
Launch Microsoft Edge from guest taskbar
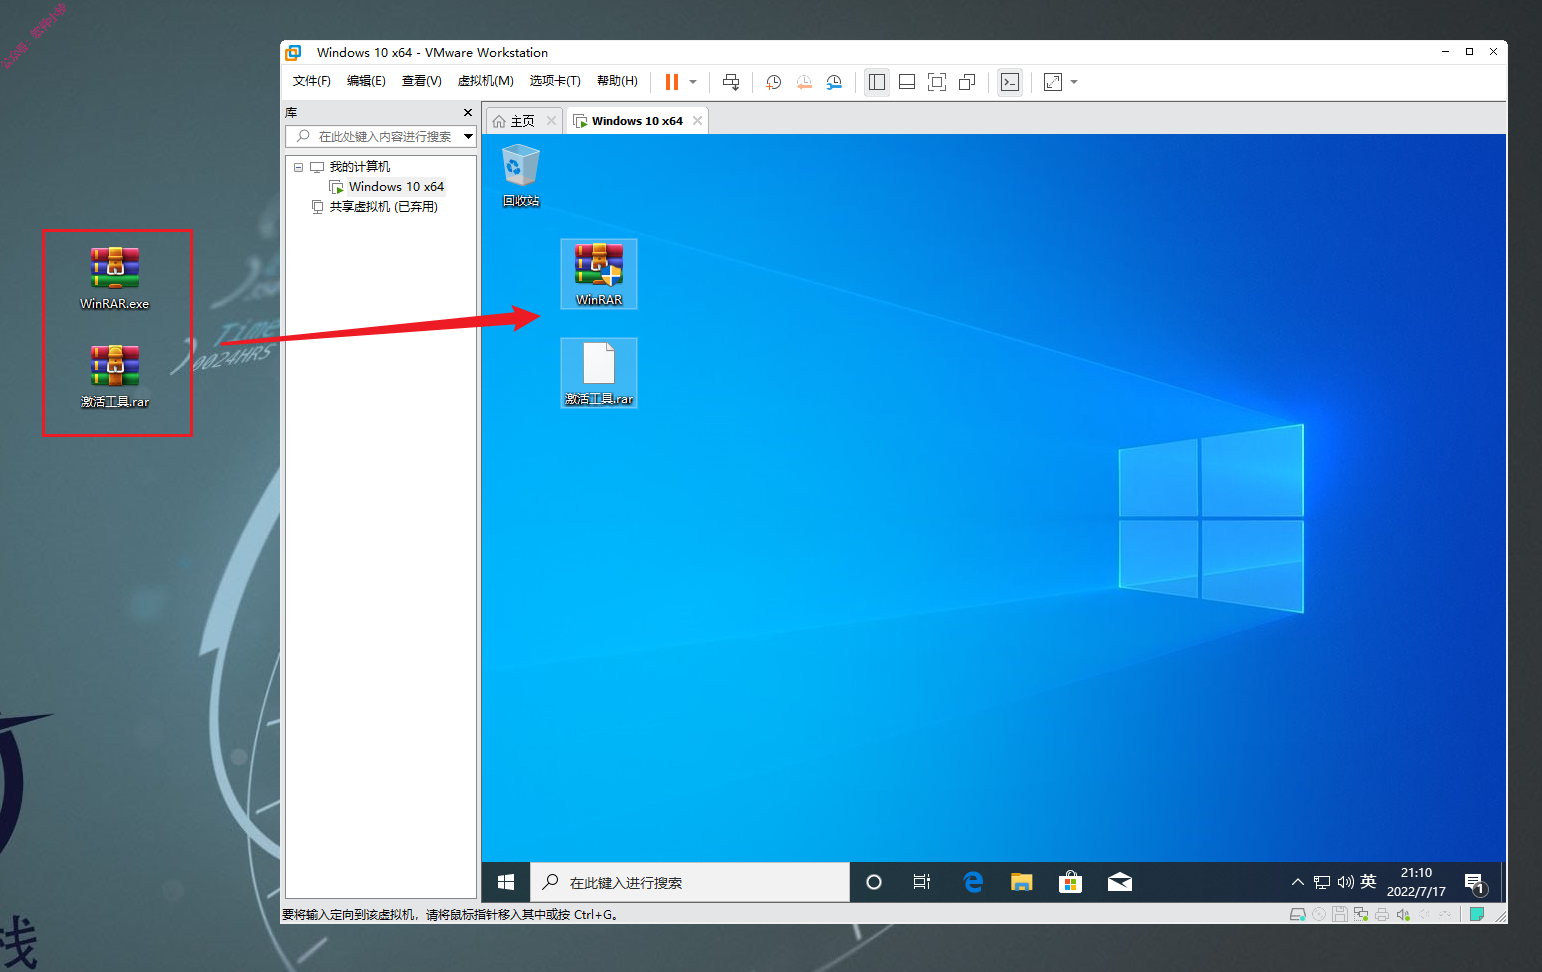[972, 882]
